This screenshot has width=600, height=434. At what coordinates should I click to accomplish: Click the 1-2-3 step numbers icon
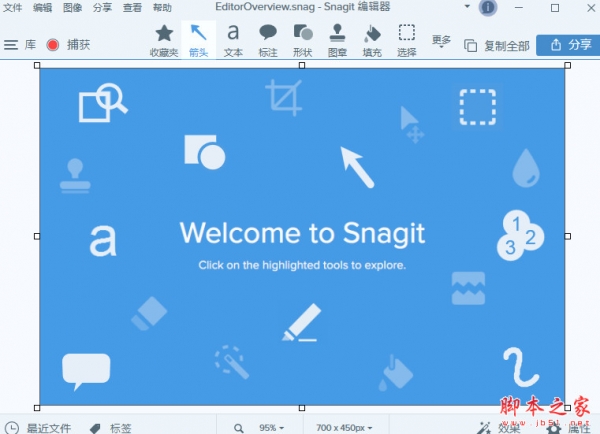520,235
